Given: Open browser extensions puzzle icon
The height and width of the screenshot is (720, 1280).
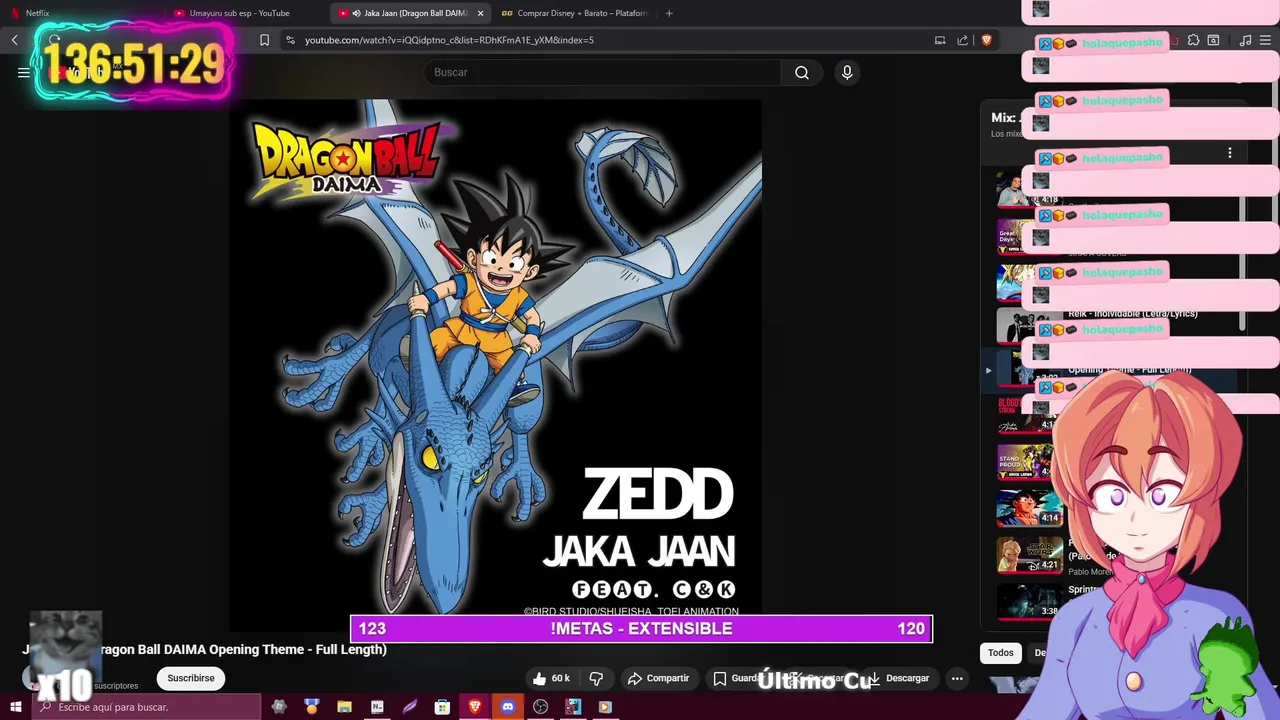Looking at the screenshot, I should click(x=1193, y=40).
